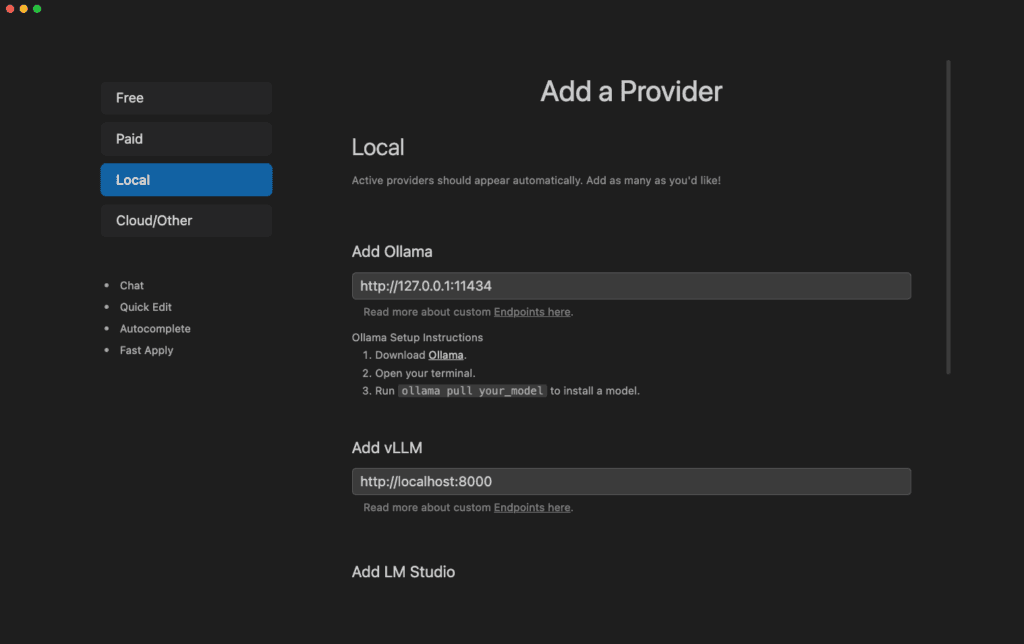Image resolution: width=1024 pixels, height=644 pixels.
Task: Switch to the Paid providers tab
Action: pos(186,138)
